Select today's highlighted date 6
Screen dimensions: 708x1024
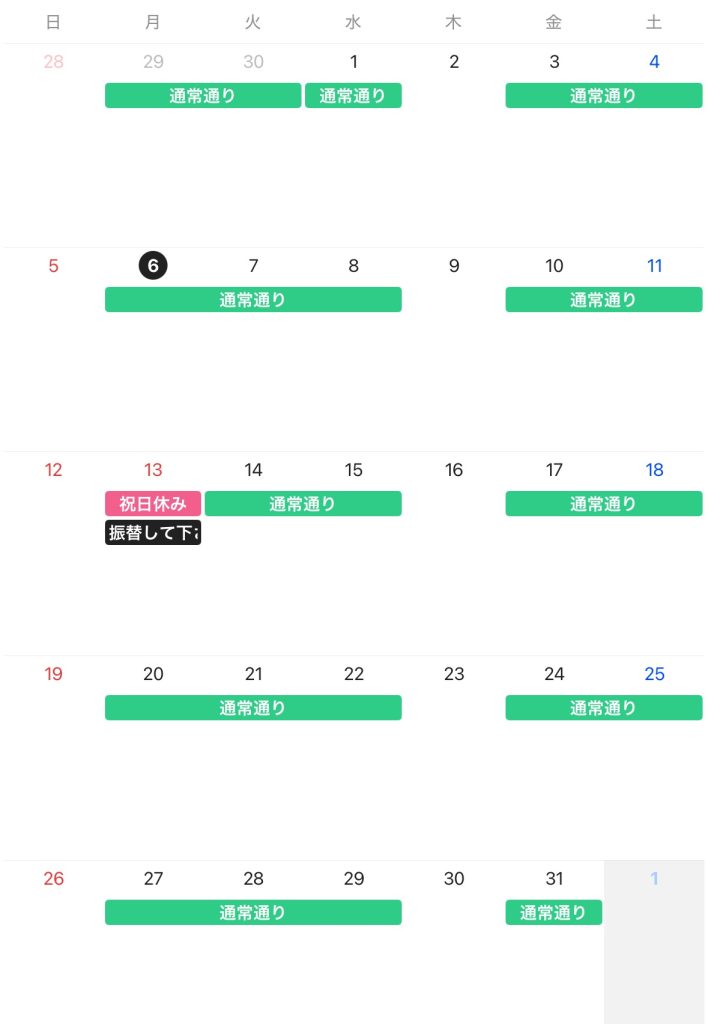(x=153, y=266)
